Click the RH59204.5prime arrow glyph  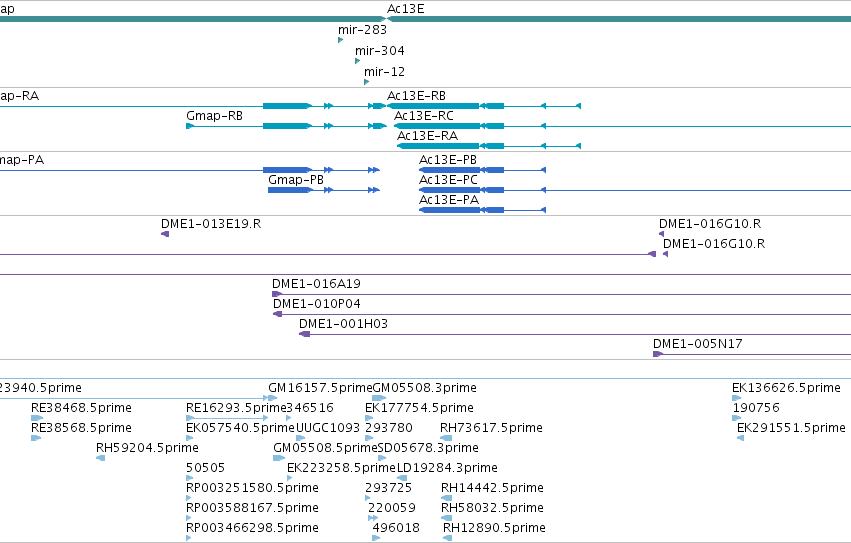(100, 458)
